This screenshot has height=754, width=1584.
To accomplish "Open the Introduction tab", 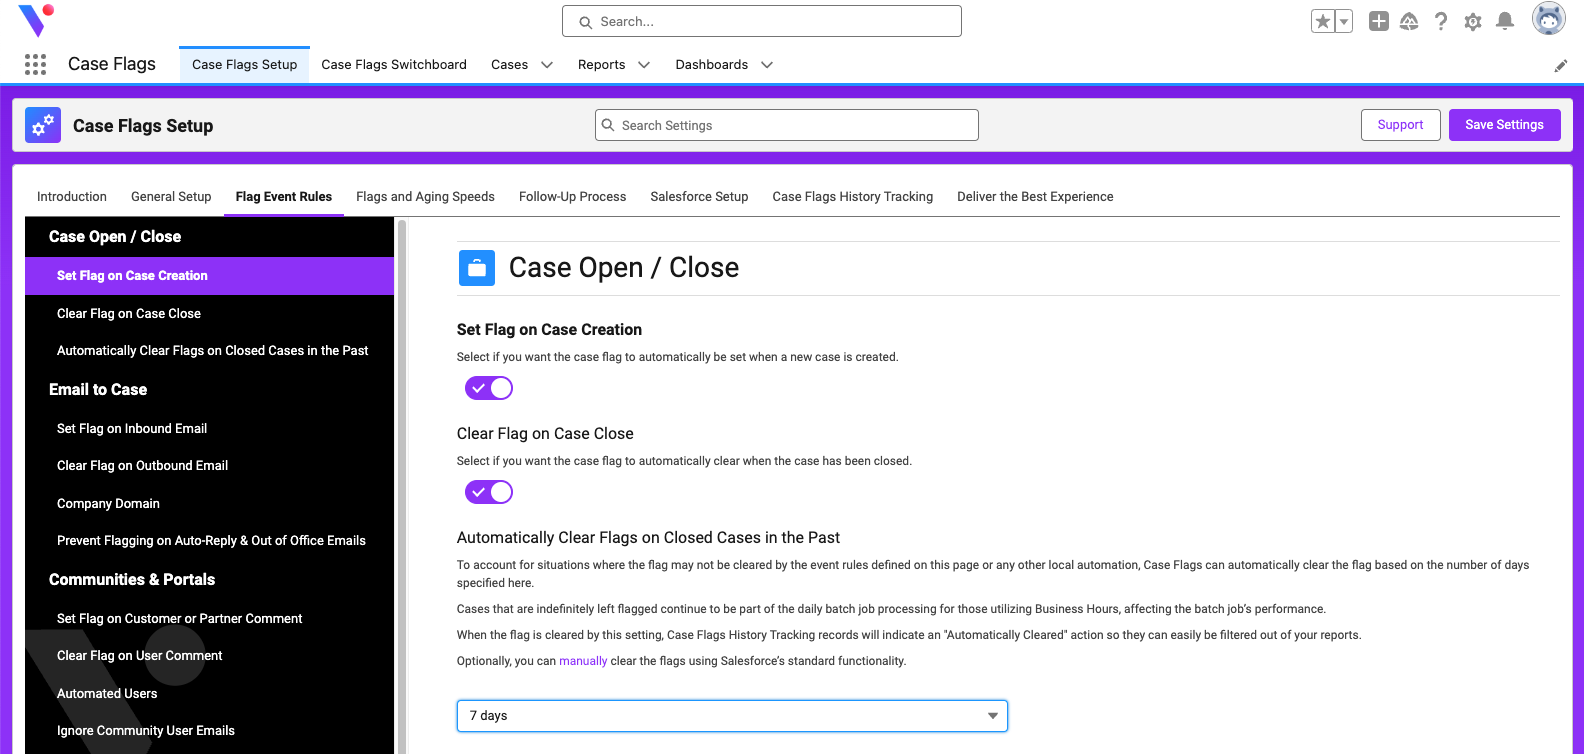I will click(72, 197).
